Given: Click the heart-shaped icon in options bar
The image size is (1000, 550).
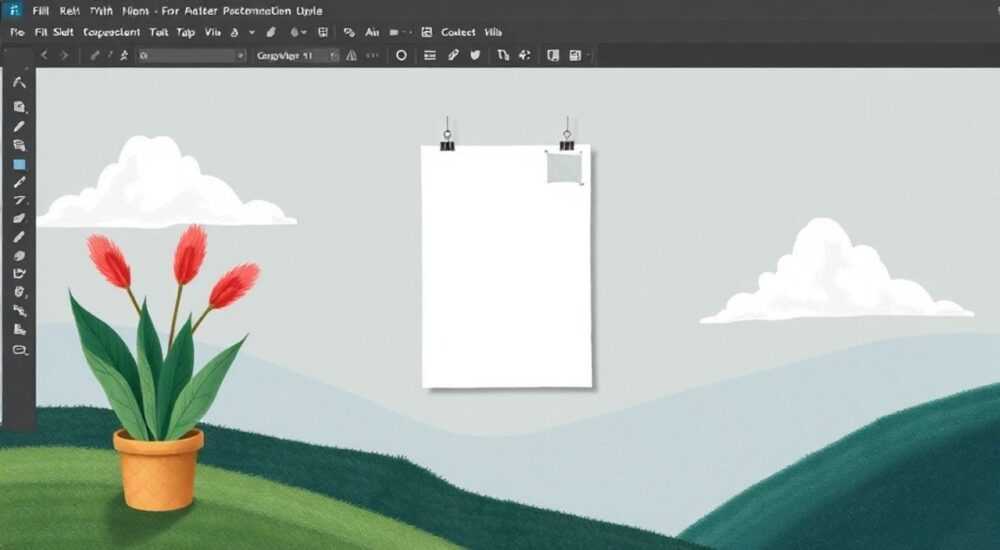Looking at the screenshot, I should pyautogui.click(x=475, y=56).
